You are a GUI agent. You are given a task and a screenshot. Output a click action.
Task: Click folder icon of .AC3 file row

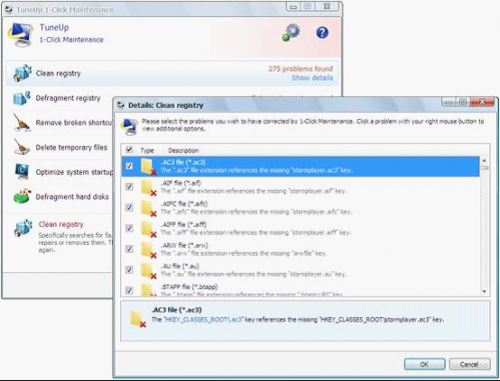click(x=148, y=166)
